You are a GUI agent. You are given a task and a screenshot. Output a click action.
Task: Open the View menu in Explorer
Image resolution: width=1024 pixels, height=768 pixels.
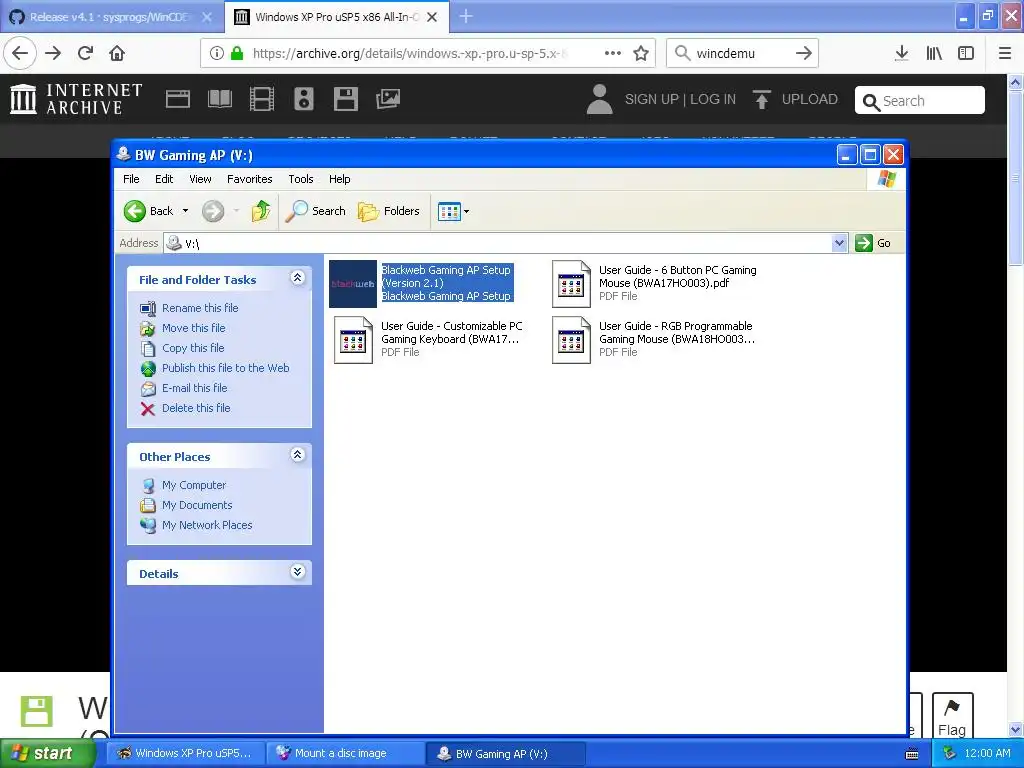click(x=200, y=179)
